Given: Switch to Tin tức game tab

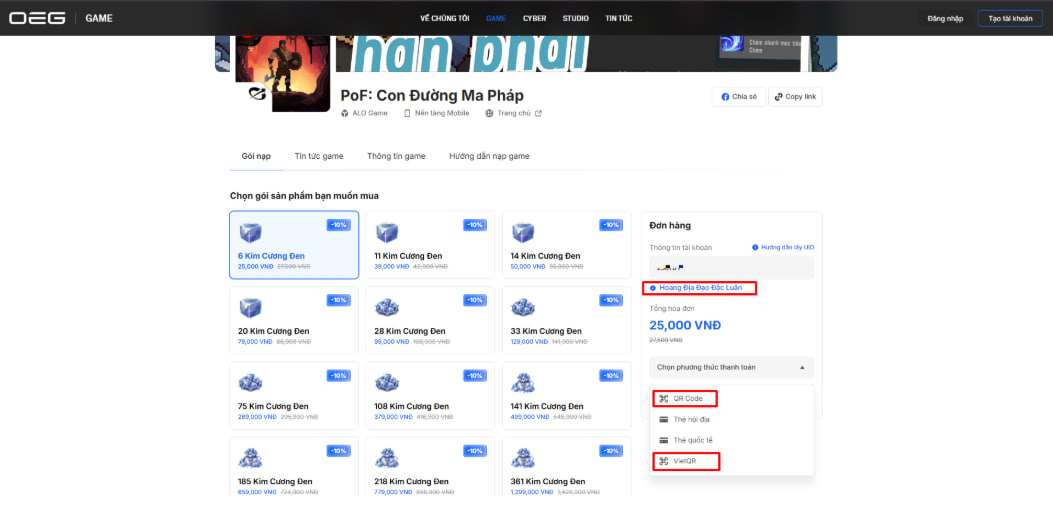Looking at the screenshot, I should (x=319, y=156).
